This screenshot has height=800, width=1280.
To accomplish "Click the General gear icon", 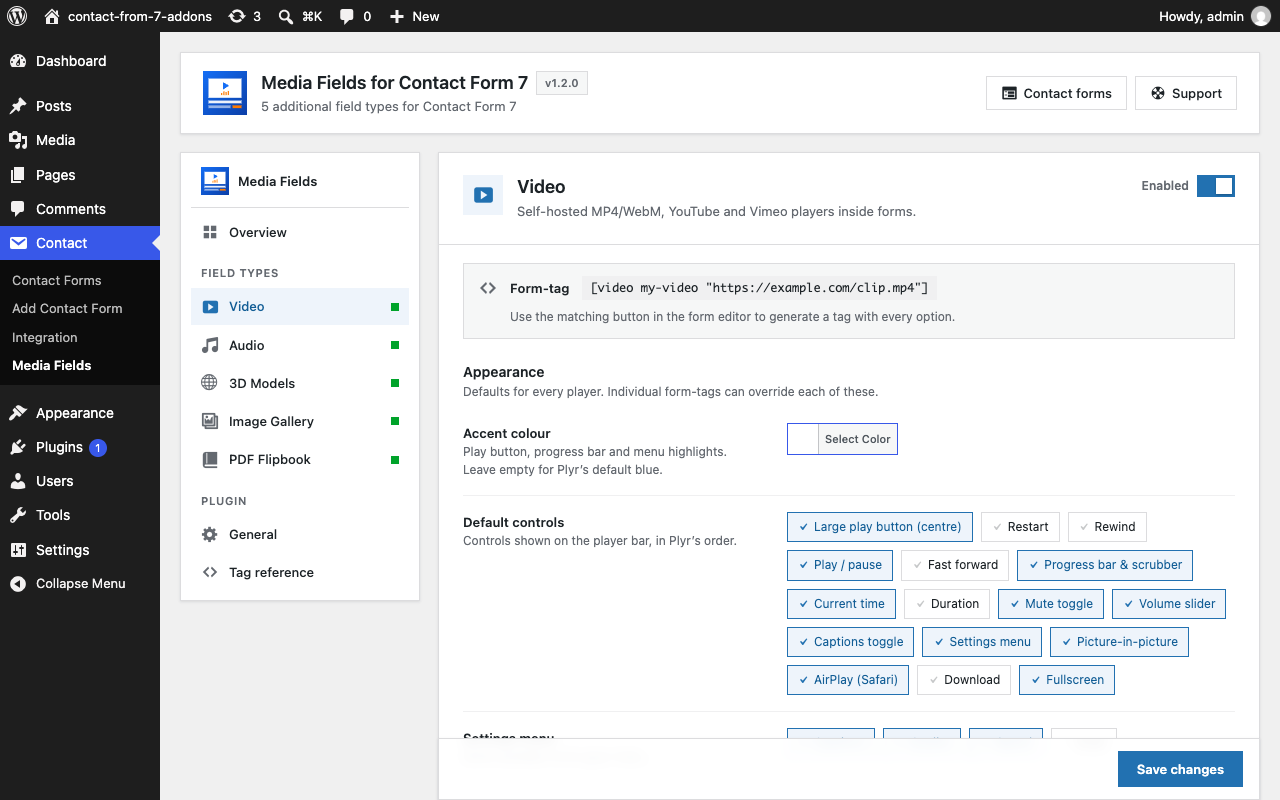I will pyautogui.click(x=210, y=534).
